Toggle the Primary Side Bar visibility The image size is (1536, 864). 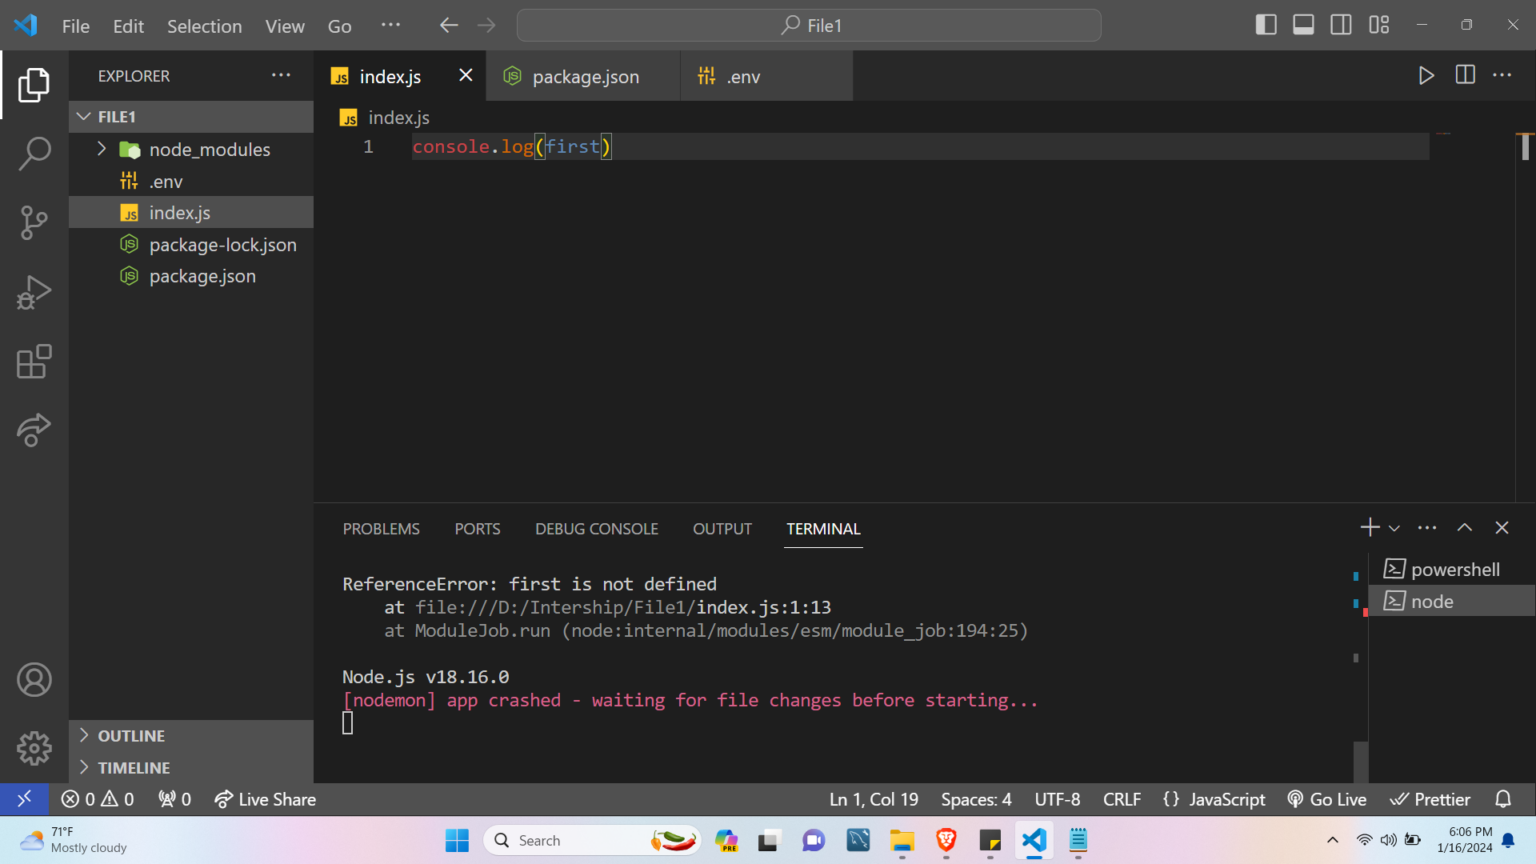1266,25
